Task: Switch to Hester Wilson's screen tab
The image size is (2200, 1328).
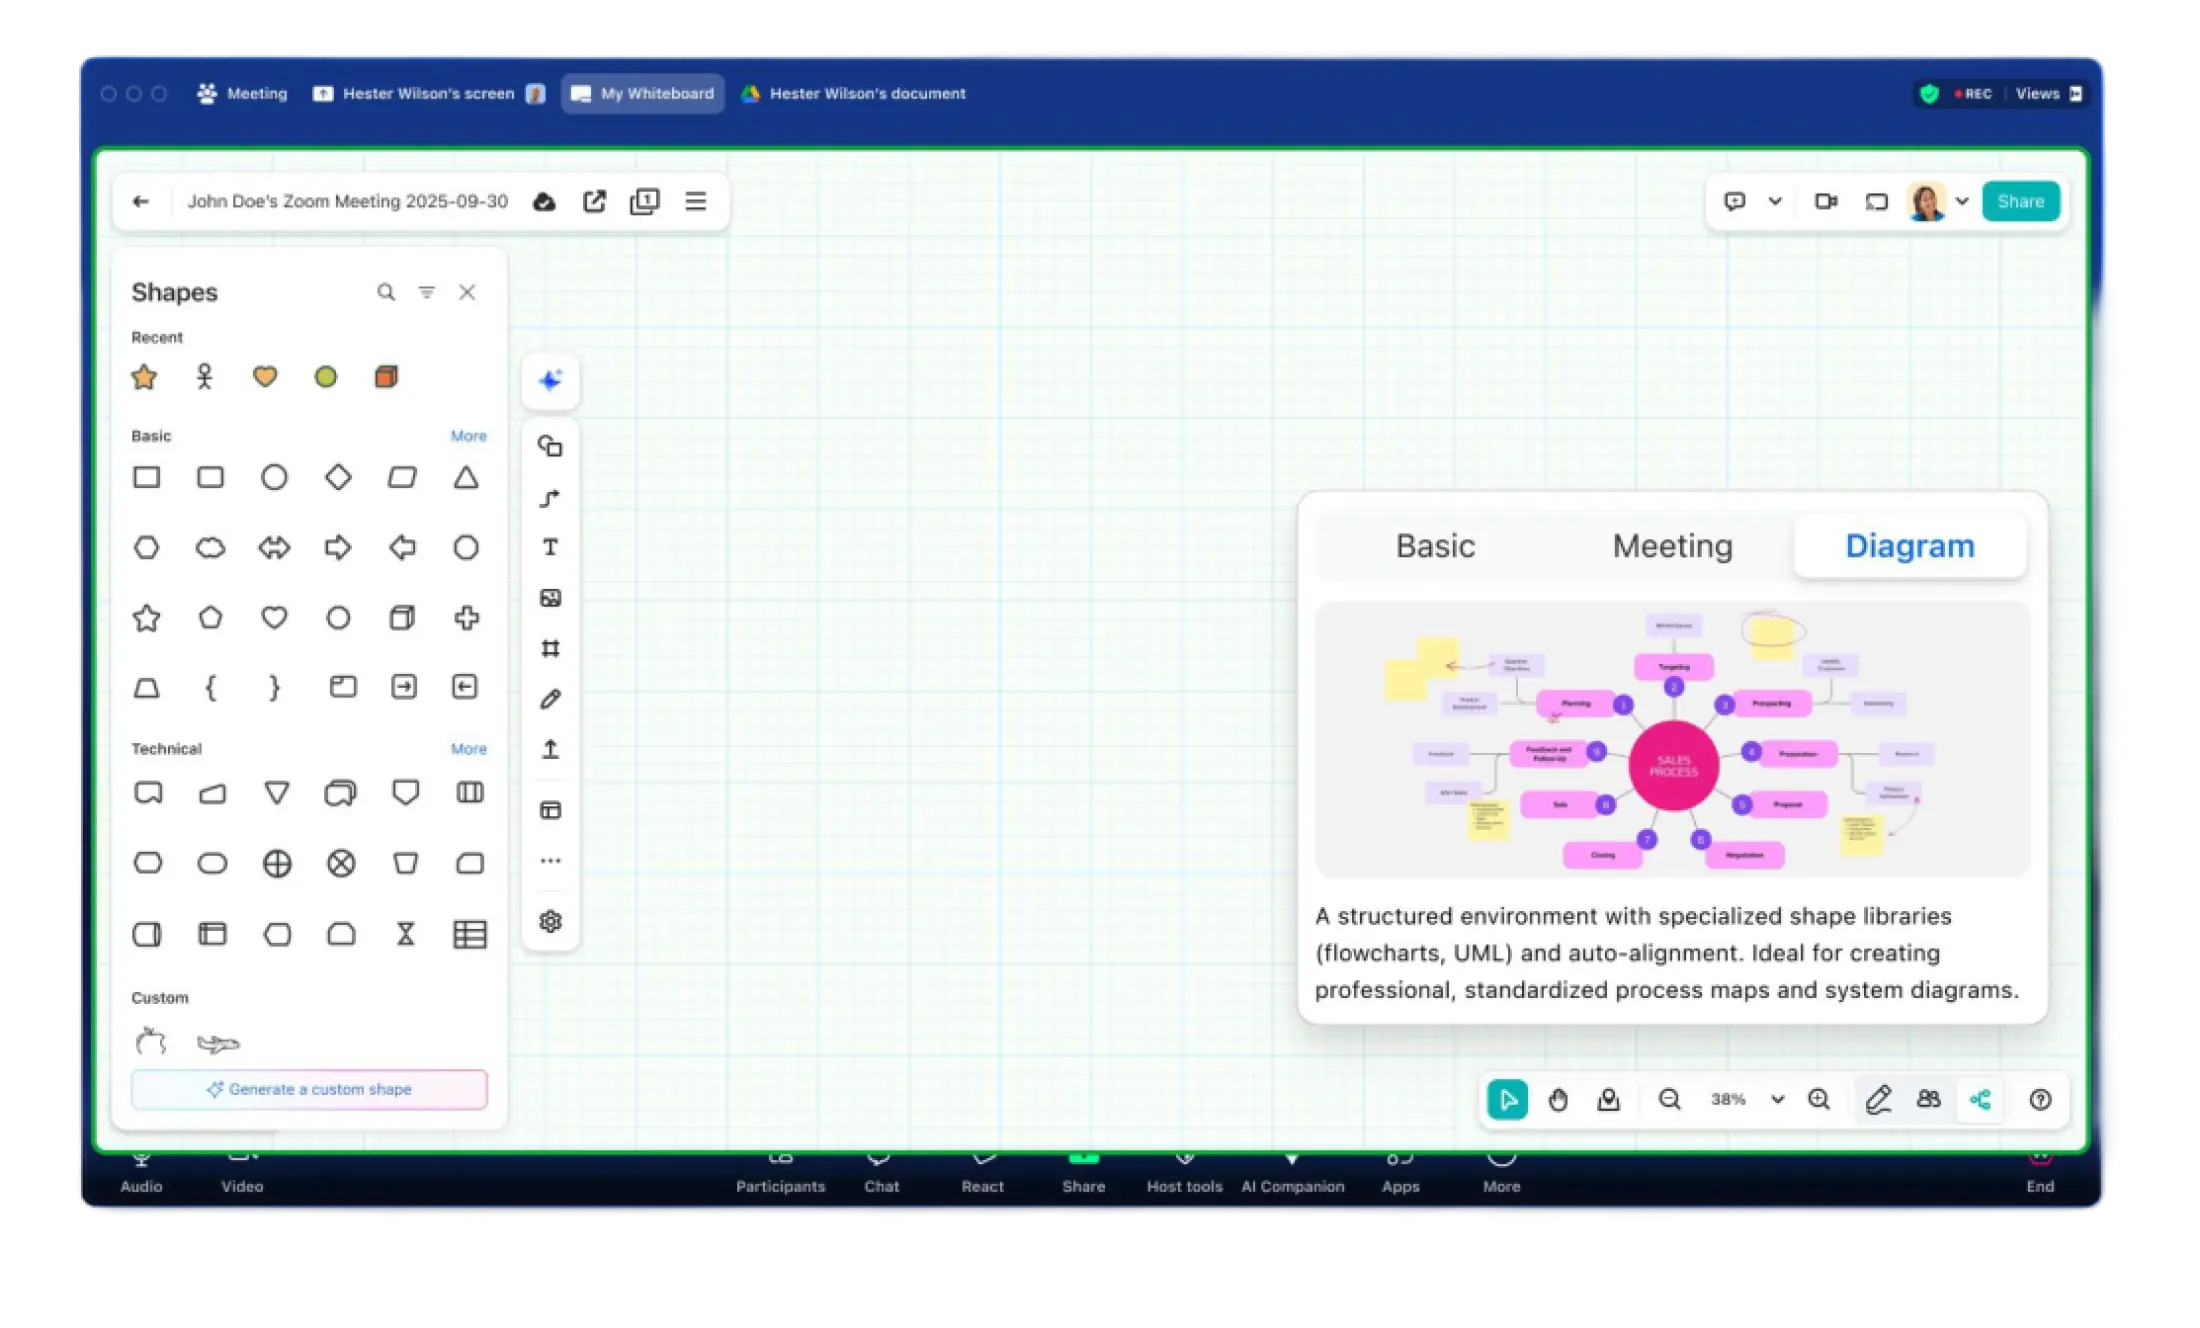Action: point(429,93)
